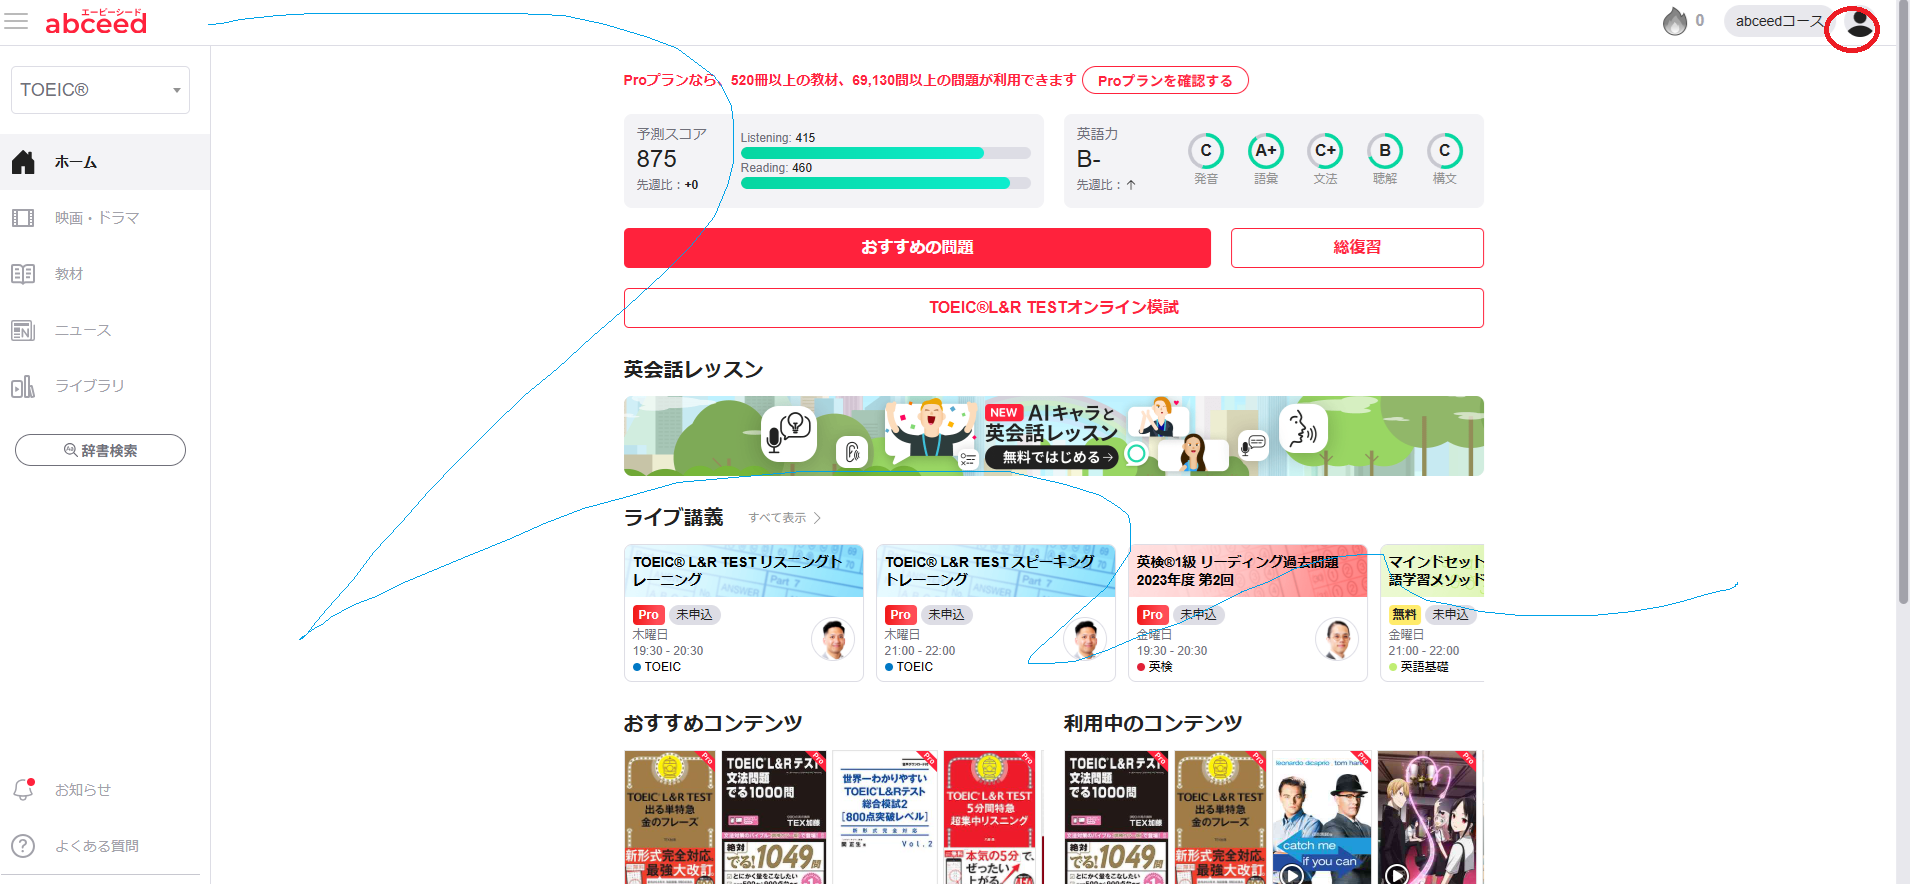Click the microphone icon in banner

pos(788,434)
